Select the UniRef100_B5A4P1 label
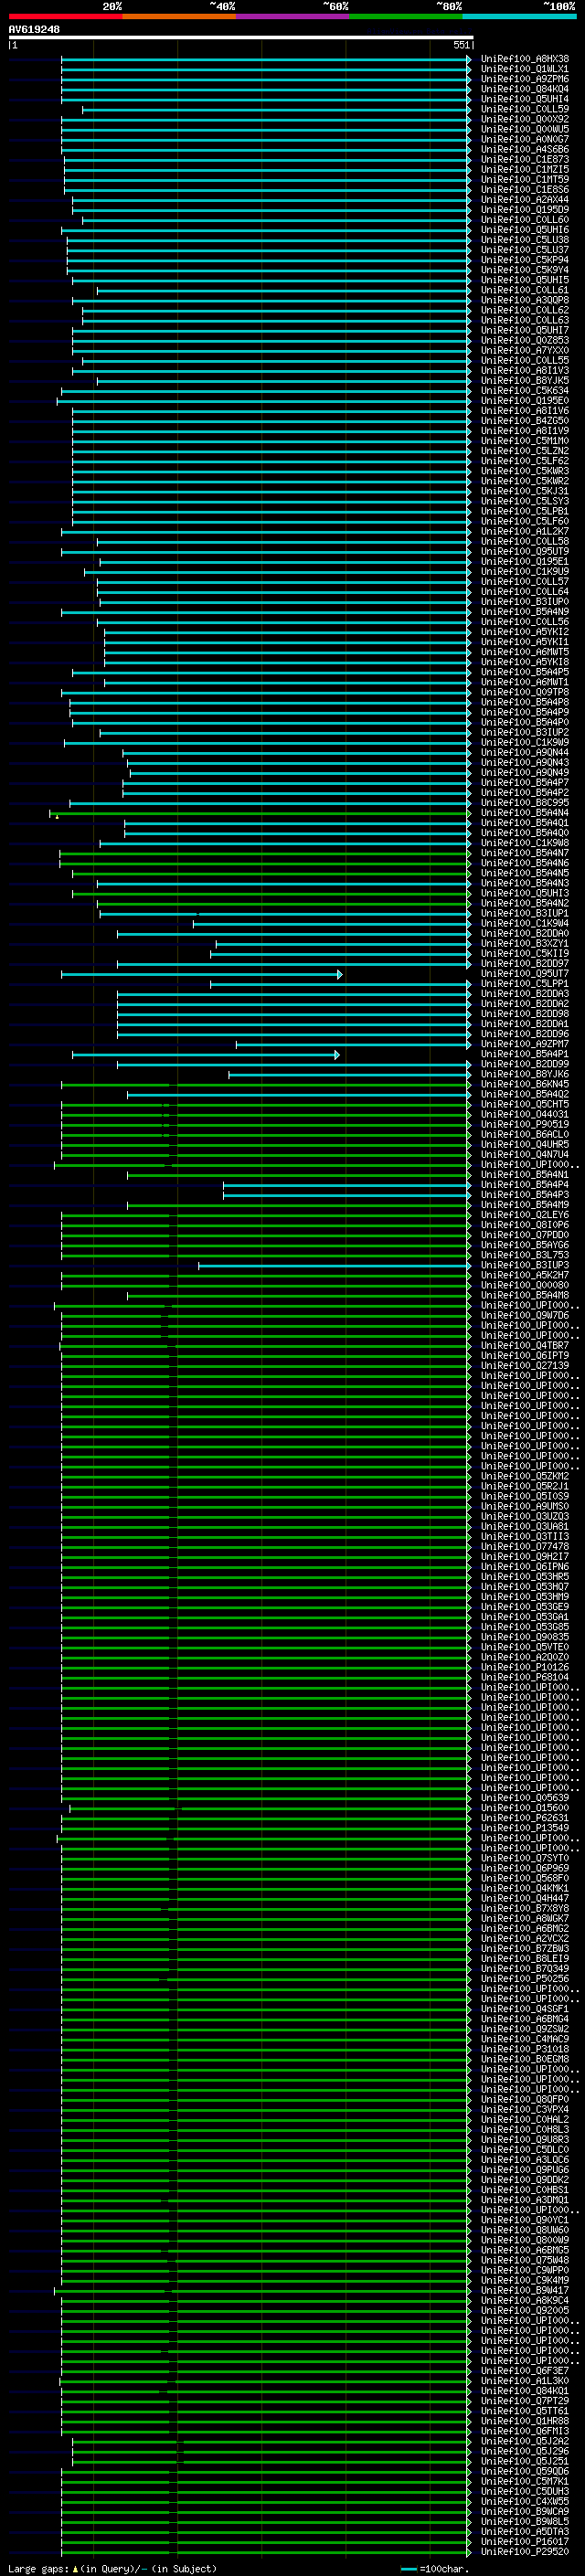Viewport: 585px width, 2576px height. point(525,1054)
